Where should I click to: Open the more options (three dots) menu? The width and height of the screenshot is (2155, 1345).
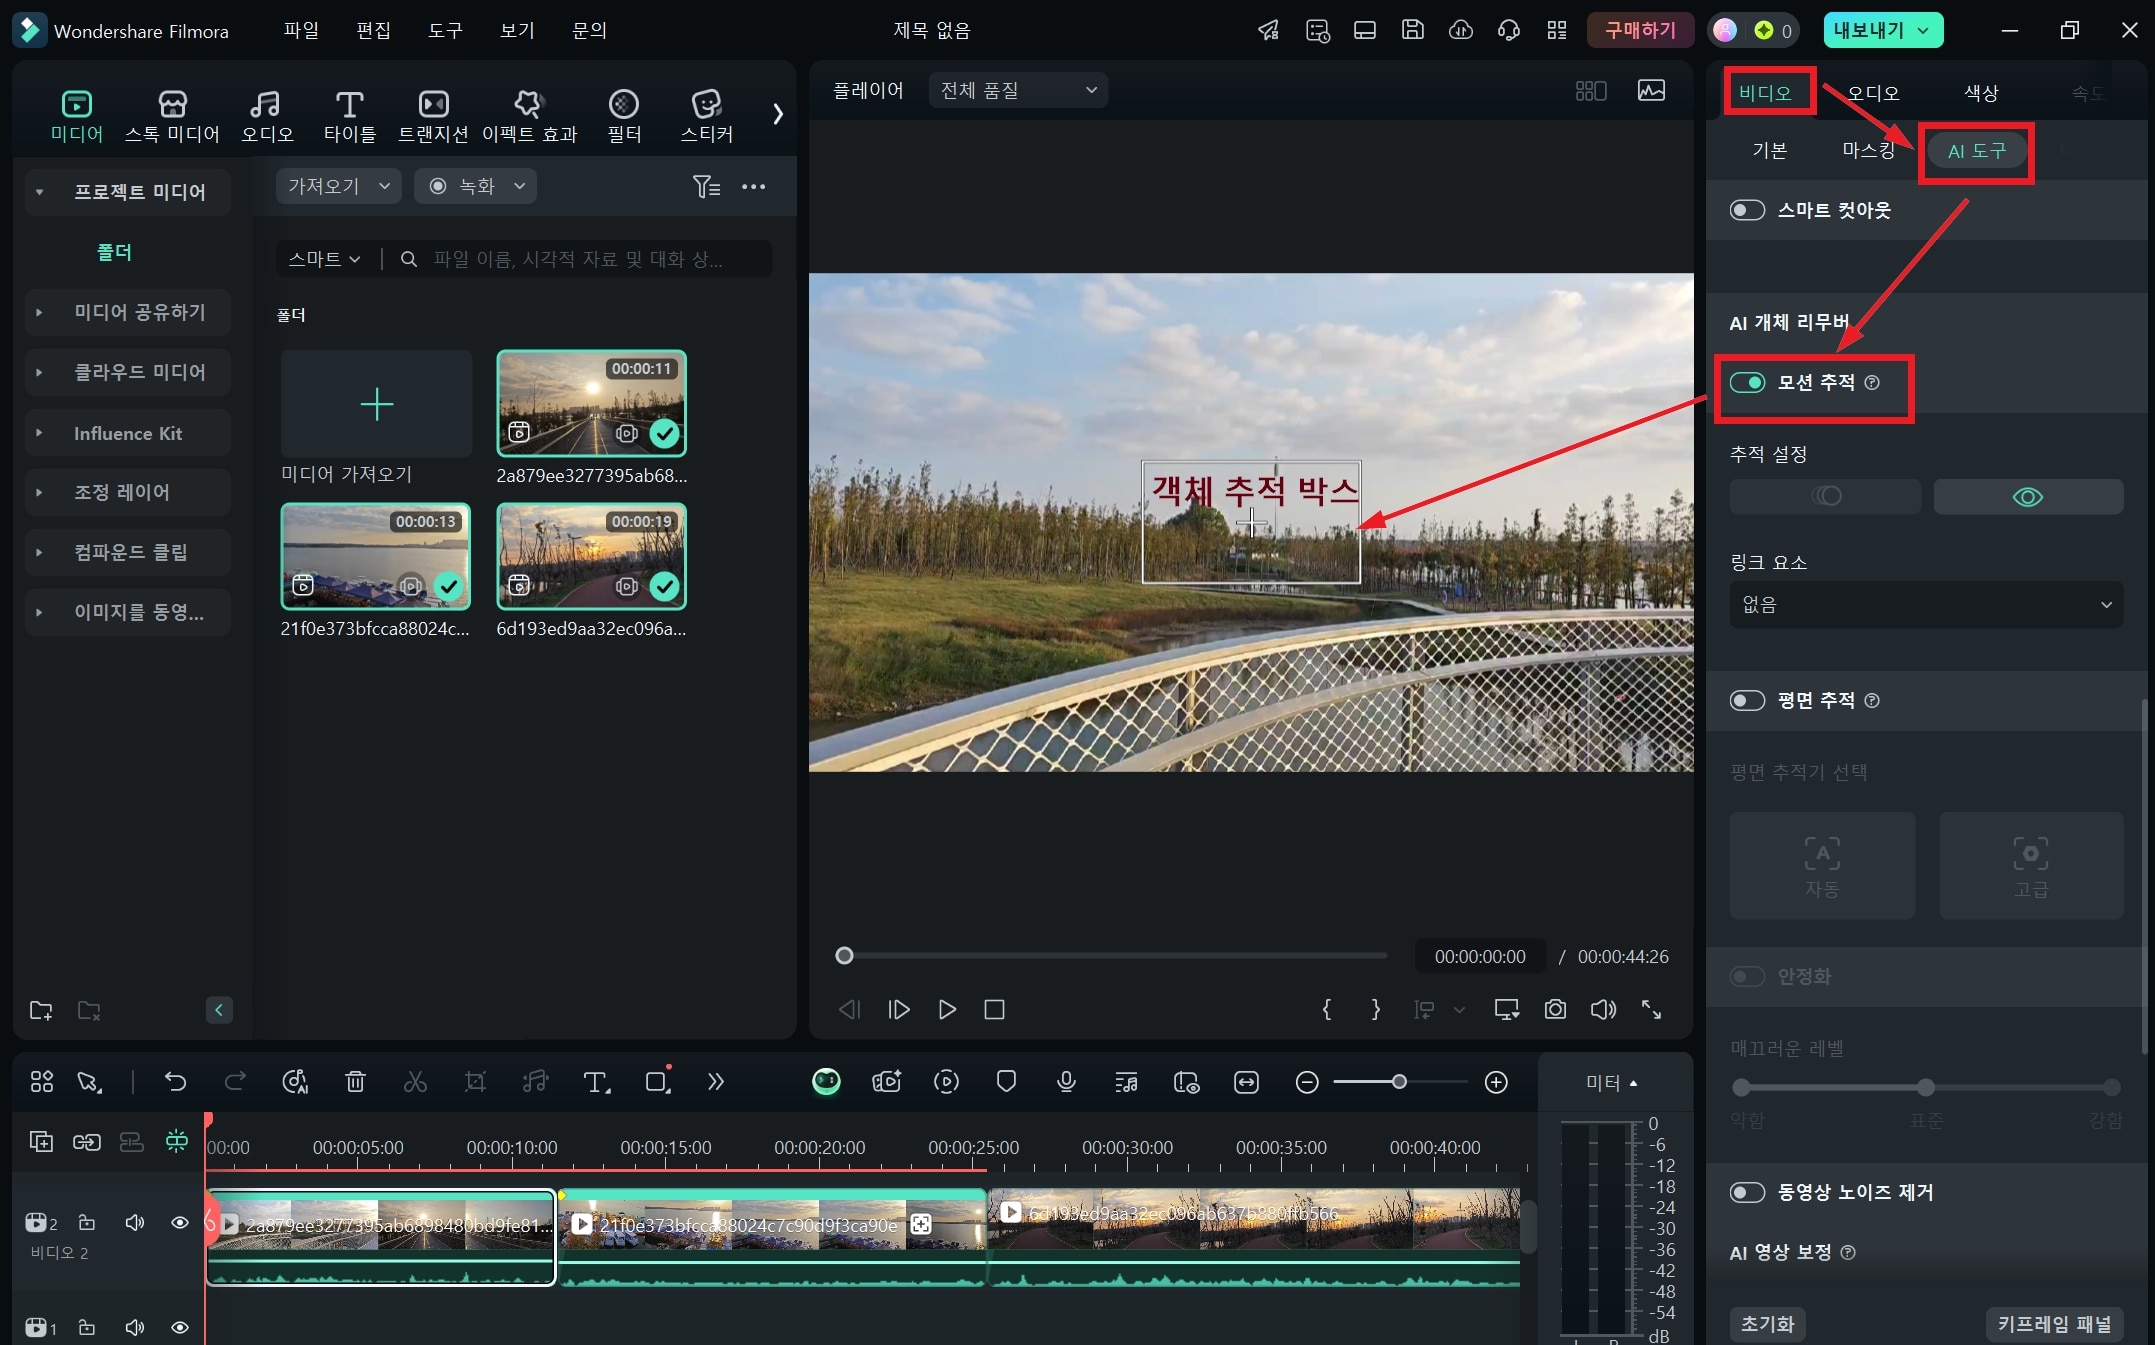[x=753, y=186]
